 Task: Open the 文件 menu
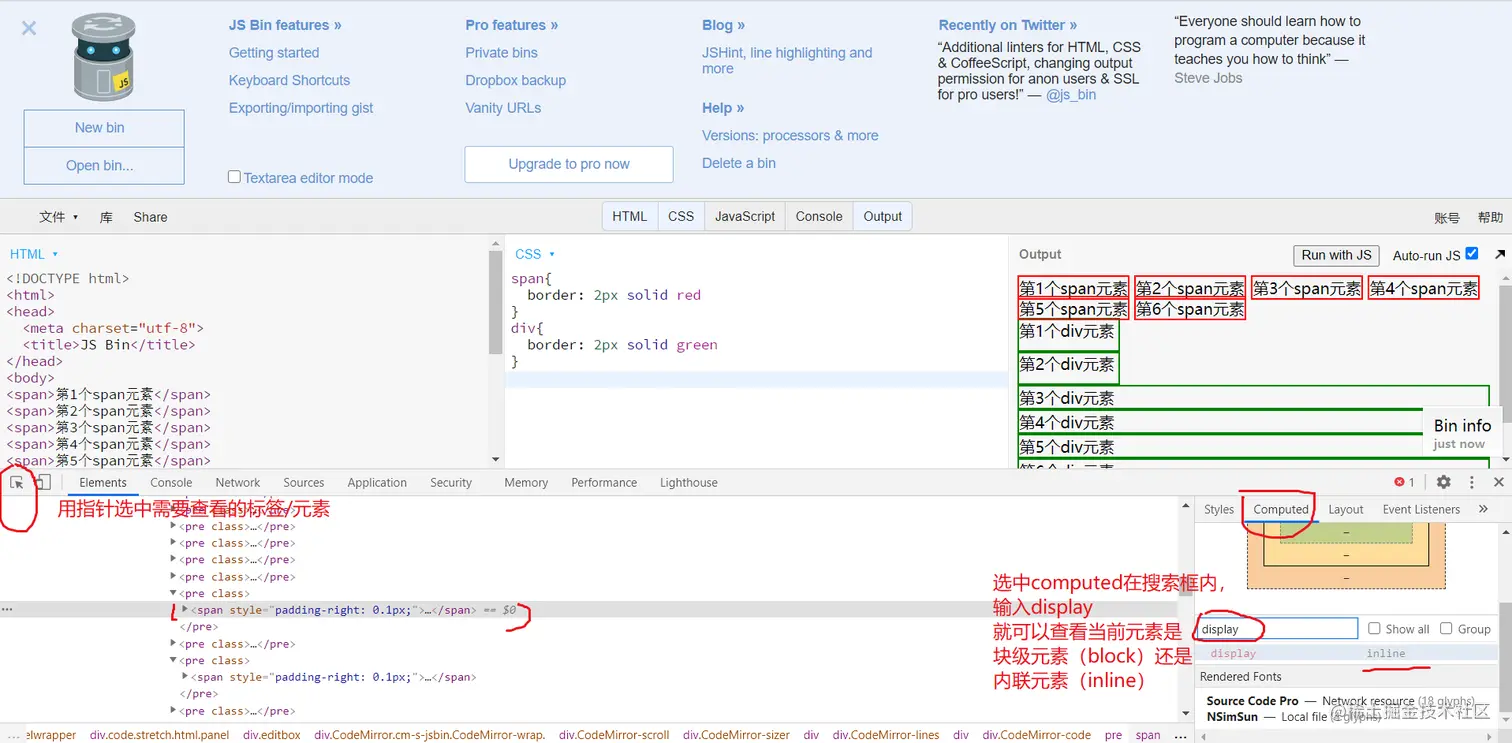pos(58,217)
